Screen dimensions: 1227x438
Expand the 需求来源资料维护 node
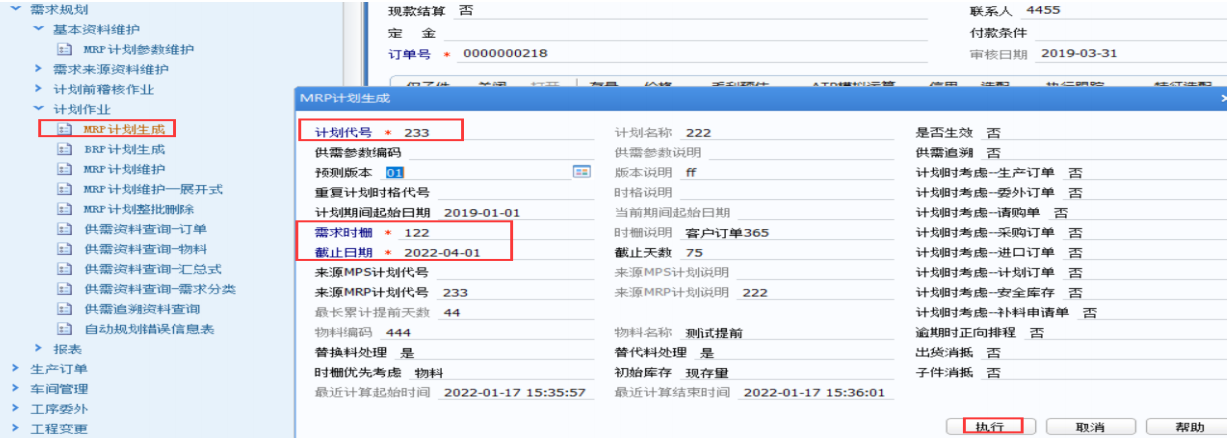point(38,69)
